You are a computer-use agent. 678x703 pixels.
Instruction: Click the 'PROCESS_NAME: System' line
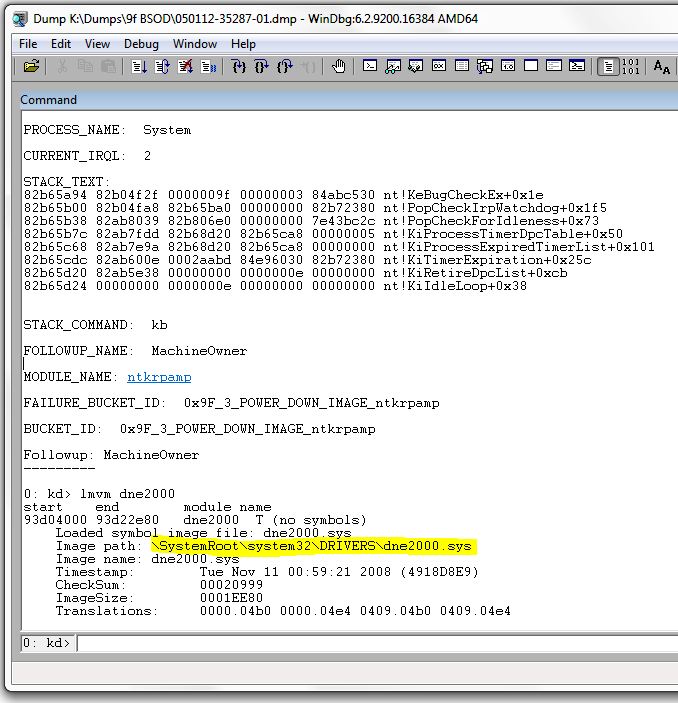[x=107, y=130]
